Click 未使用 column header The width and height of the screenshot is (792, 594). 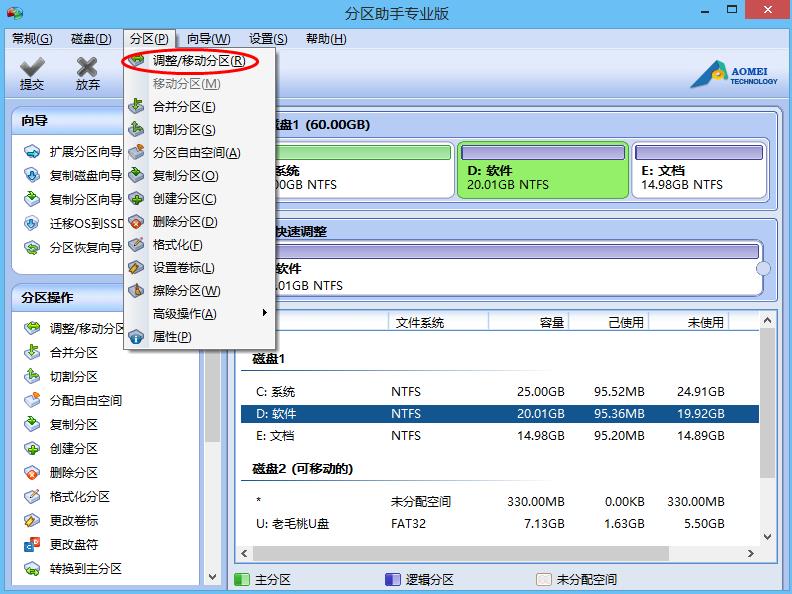pyautogui.click(x=689, y=322)
